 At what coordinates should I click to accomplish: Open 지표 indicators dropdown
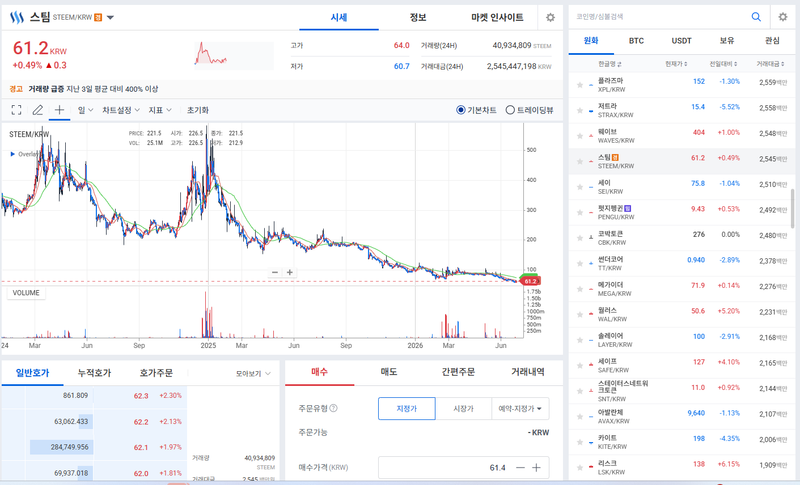coord(160,110)
